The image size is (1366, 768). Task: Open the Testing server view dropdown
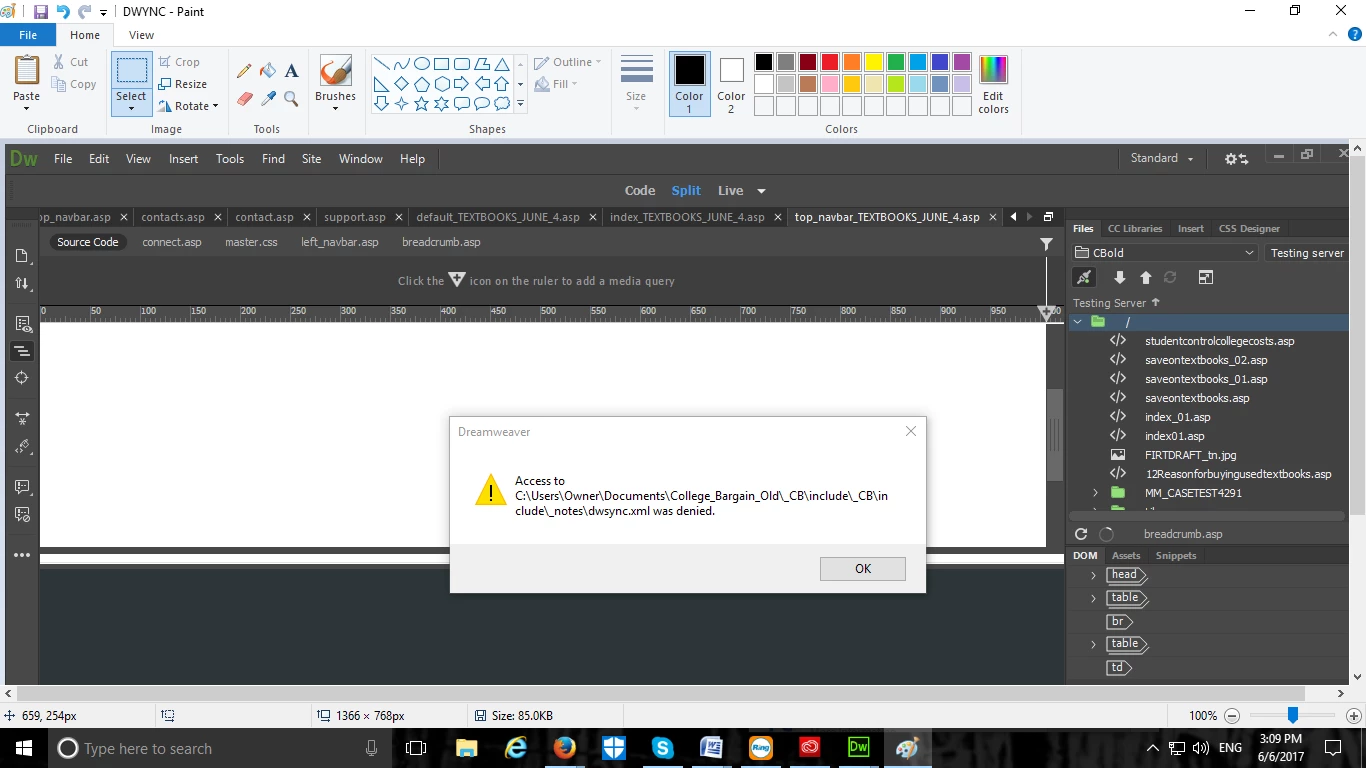point(1307,253)
